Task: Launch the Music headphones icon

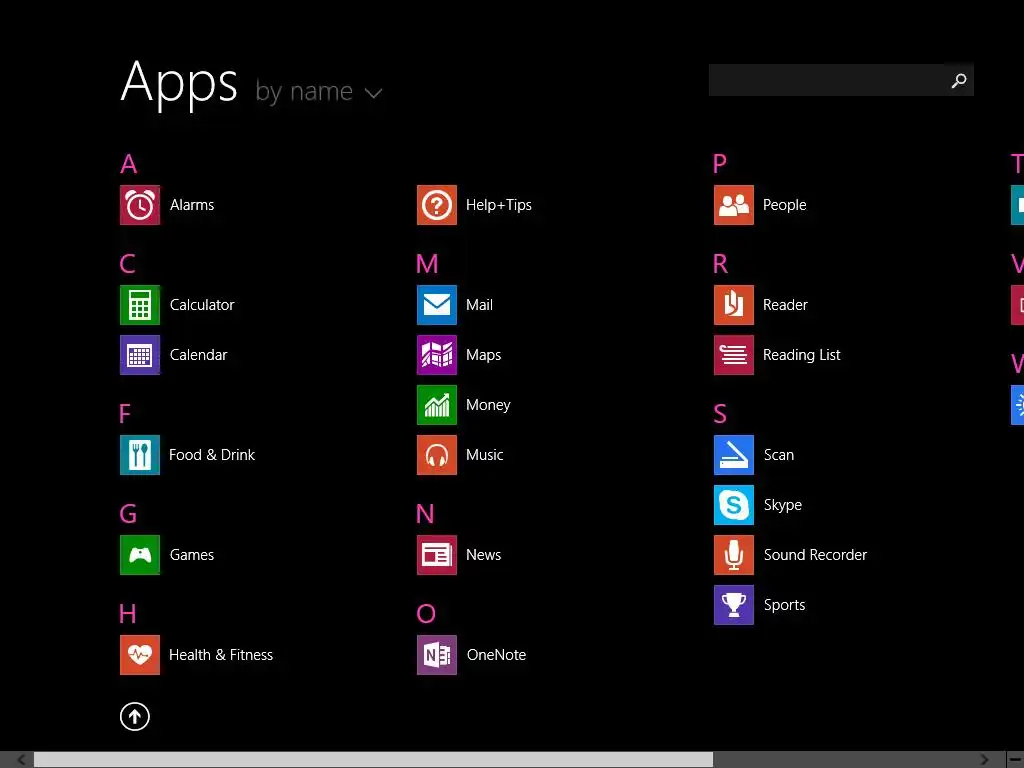Action: (437, 455)
